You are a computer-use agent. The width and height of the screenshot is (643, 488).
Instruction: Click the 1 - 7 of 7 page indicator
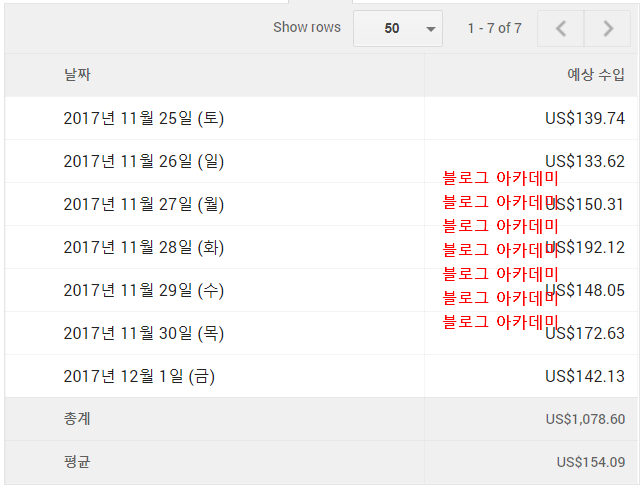pos(494,29)
